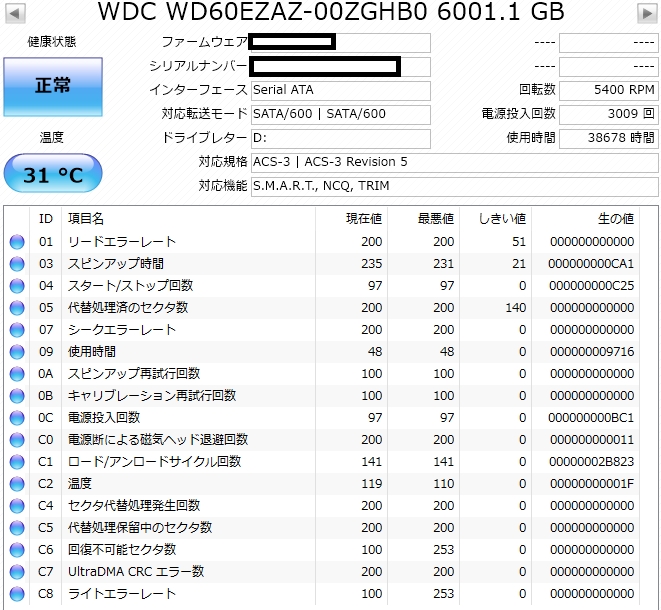Click the 5400 RPM rotation field
The width and height of the screenshot is (661, 610).
(x=608, y=90)
